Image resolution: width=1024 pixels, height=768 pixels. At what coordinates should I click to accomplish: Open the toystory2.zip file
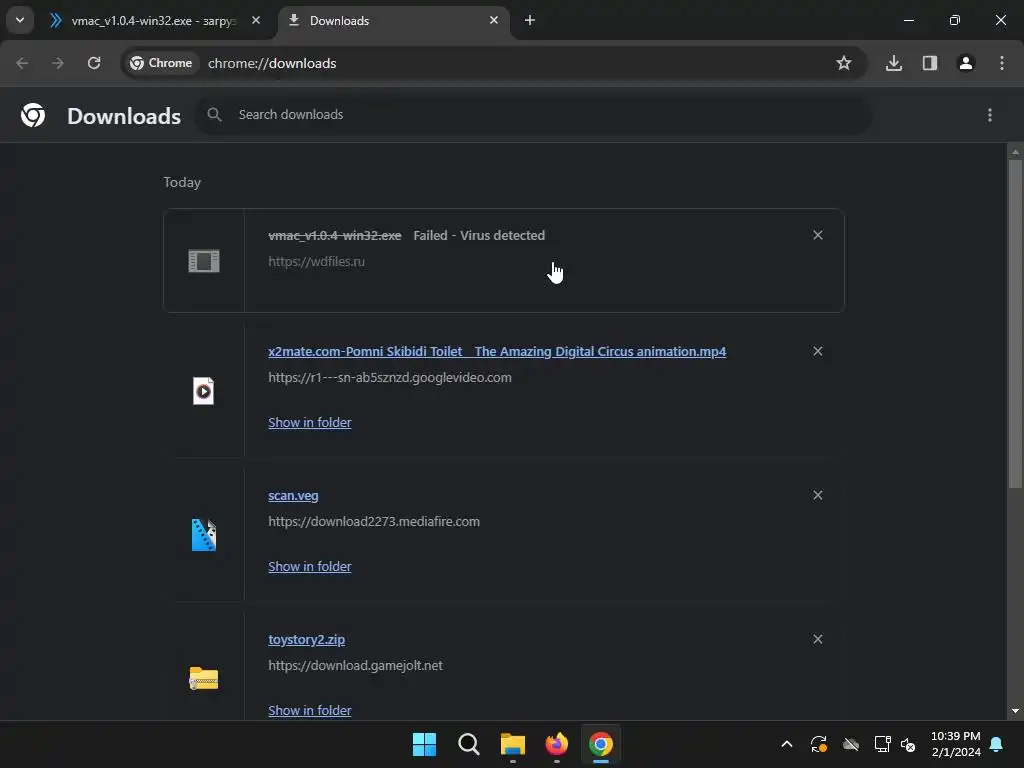(306, 639)
